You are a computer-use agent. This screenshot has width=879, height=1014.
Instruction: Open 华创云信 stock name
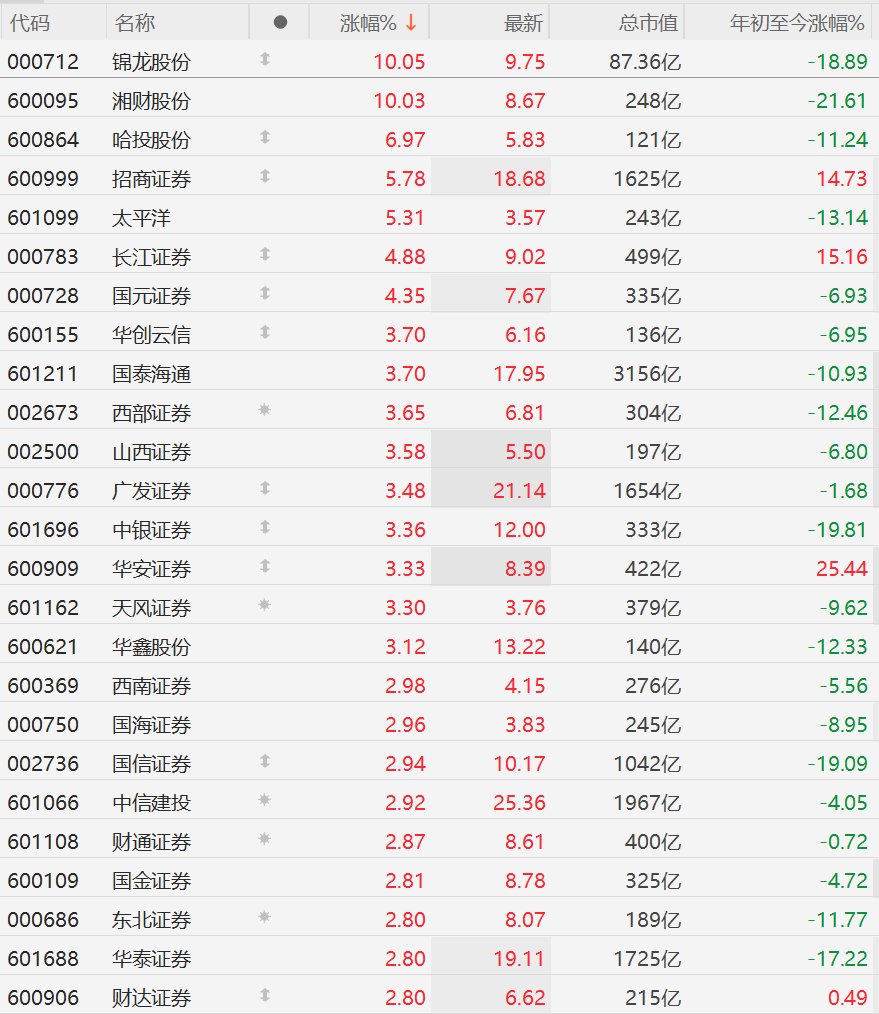click(151, 335)
